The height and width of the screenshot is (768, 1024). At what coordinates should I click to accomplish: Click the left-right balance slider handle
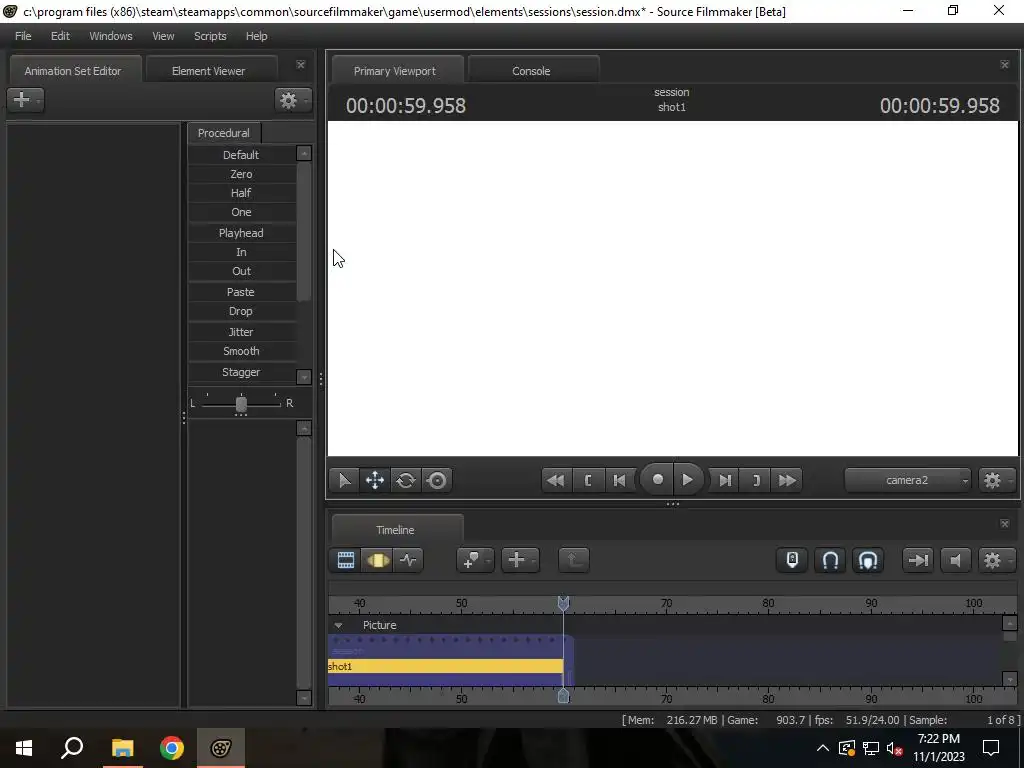click(x=241, y=404)
